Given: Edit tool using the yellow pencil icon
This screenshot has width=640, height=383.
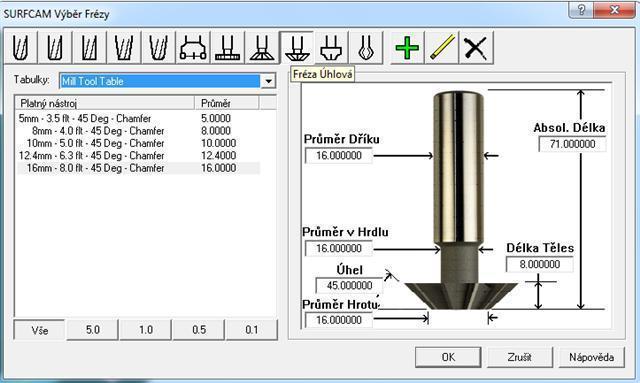Looking at the screenshot, I should click(442, 47).
